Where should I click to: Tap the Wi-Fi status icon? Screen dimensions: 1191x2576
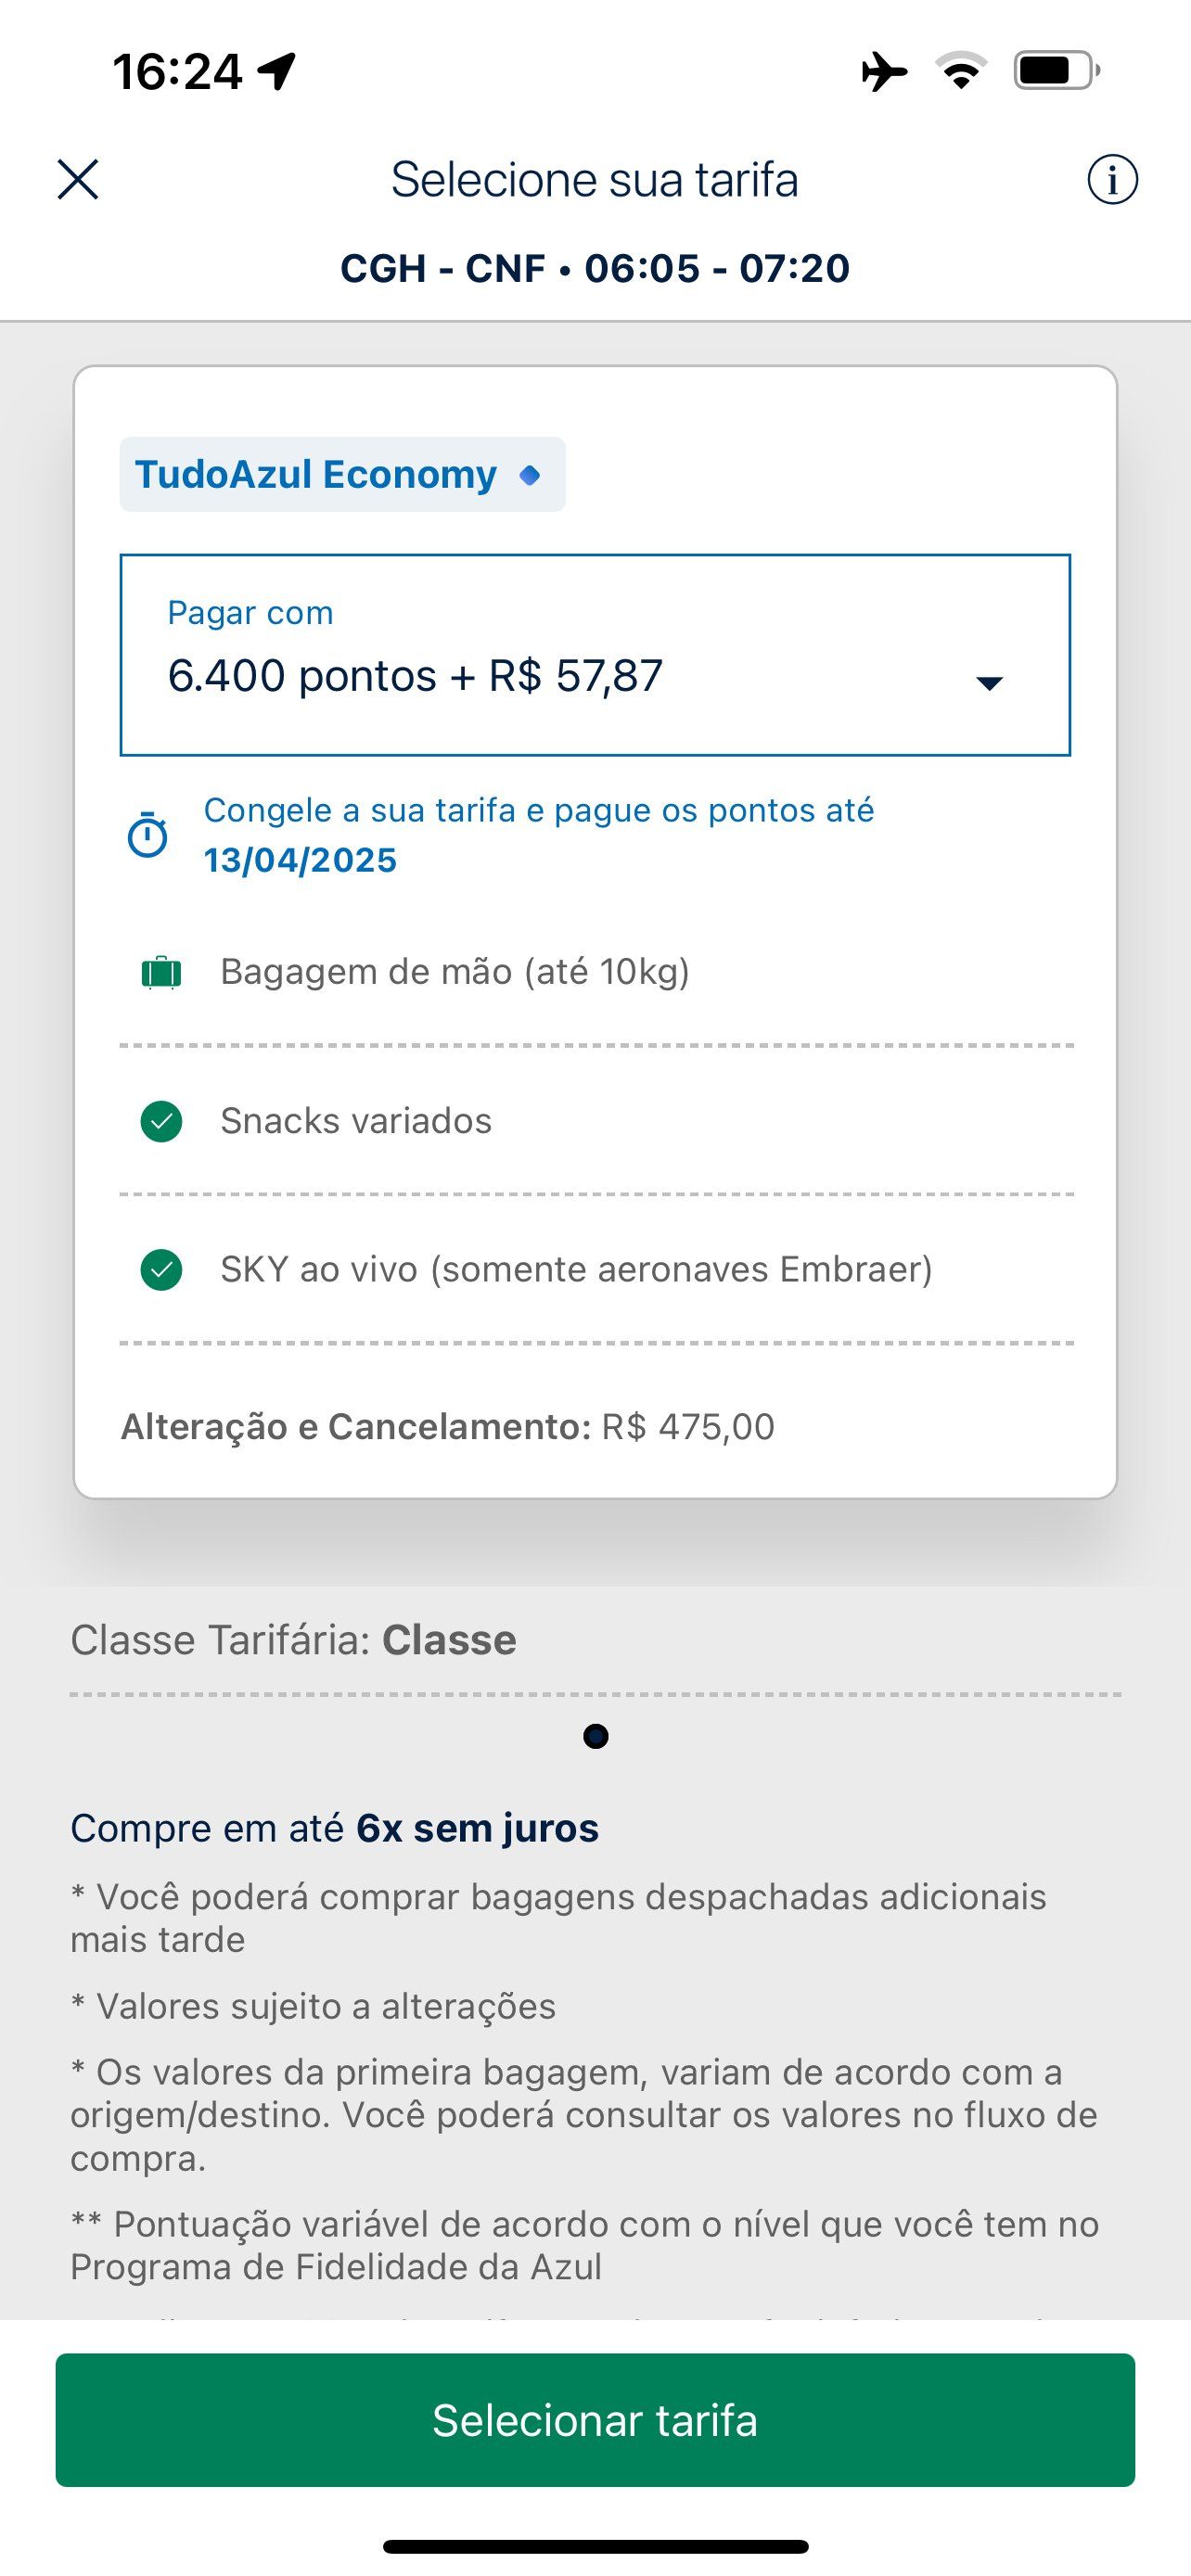[x=961, y=71]
